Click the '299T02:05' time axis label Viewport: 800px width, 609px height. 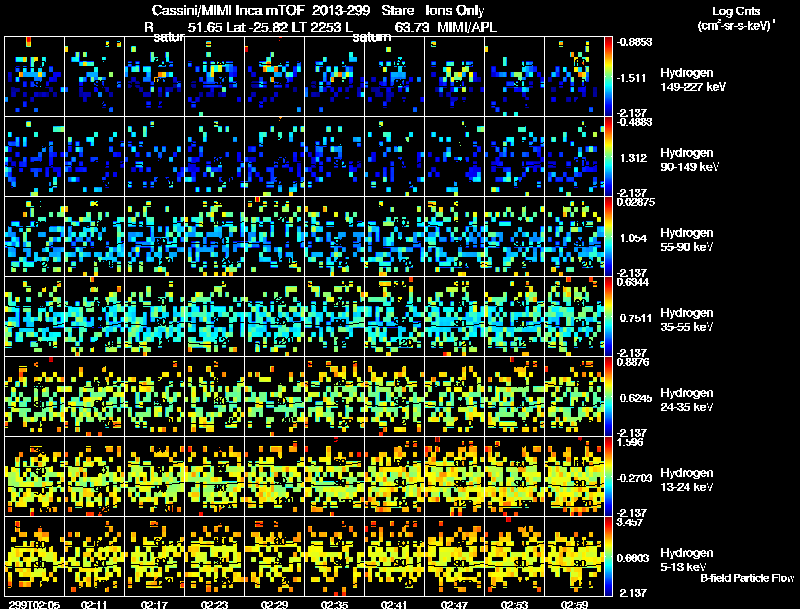[34, 604]
